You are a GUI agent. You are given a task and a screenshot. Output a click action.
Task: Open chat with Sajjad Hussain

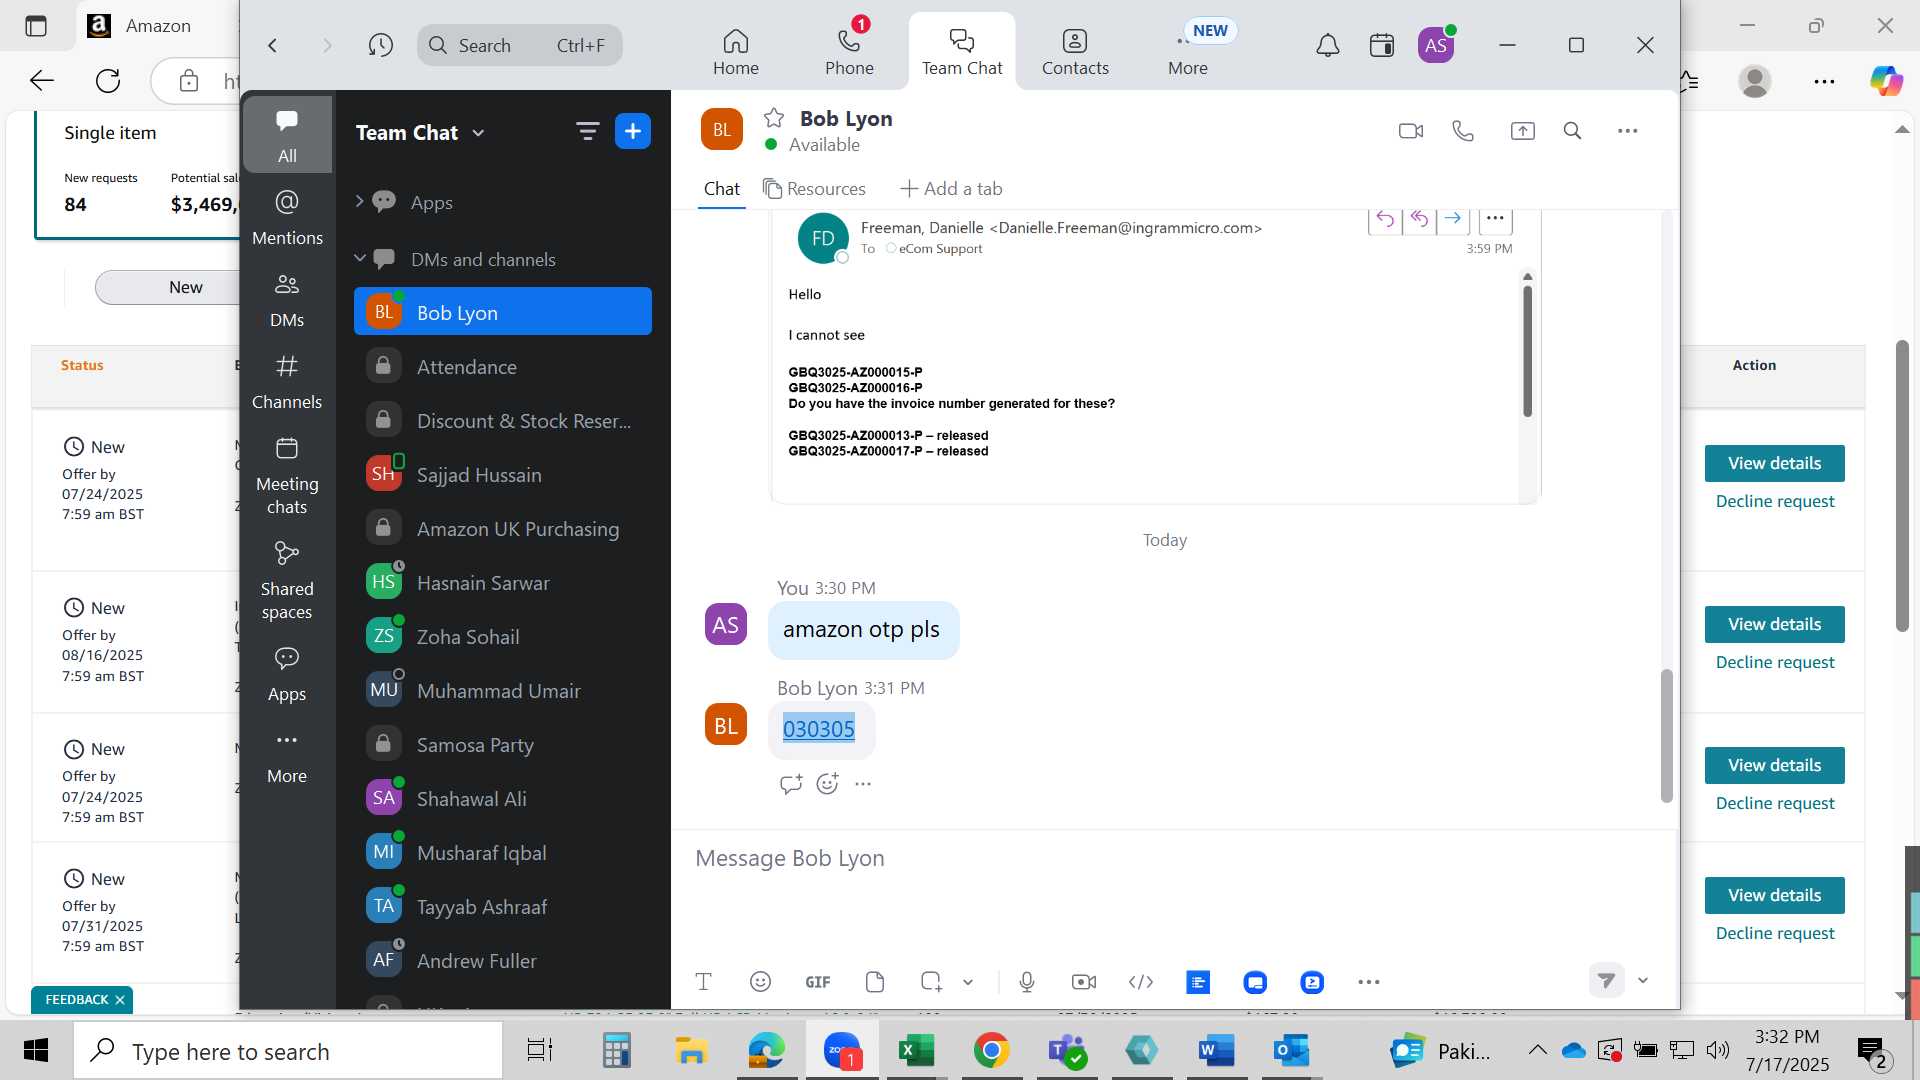503,474
